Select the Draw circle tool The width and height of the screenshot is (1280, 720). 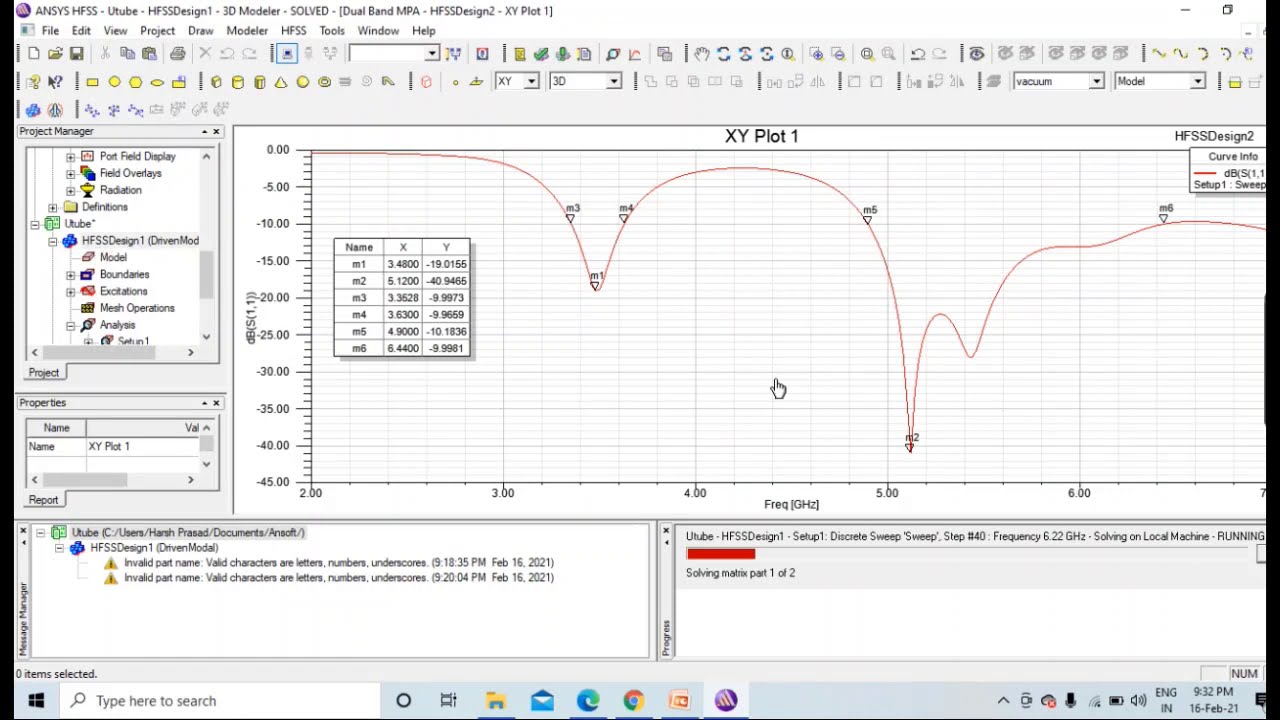(114, 82)
